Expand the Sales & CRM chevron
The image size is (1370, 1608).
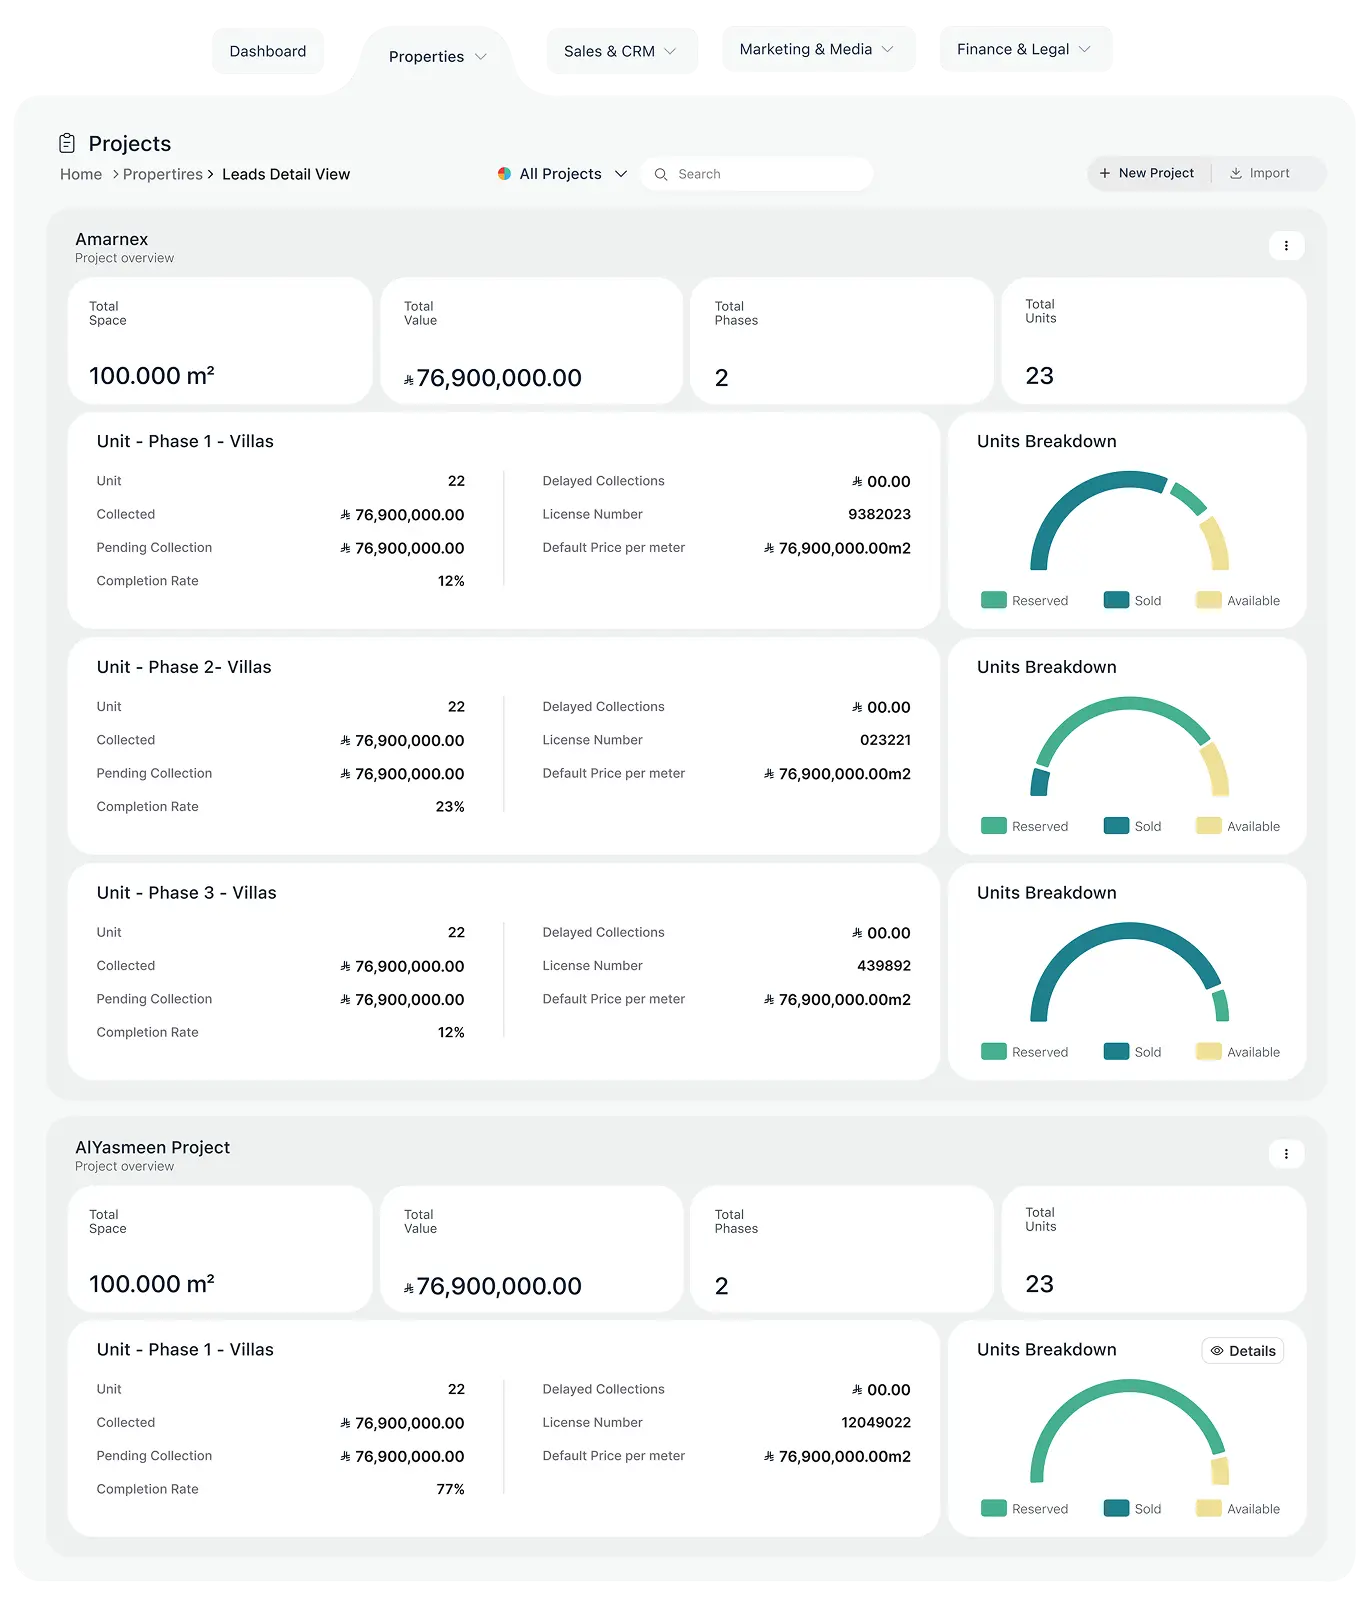(670, 51)
